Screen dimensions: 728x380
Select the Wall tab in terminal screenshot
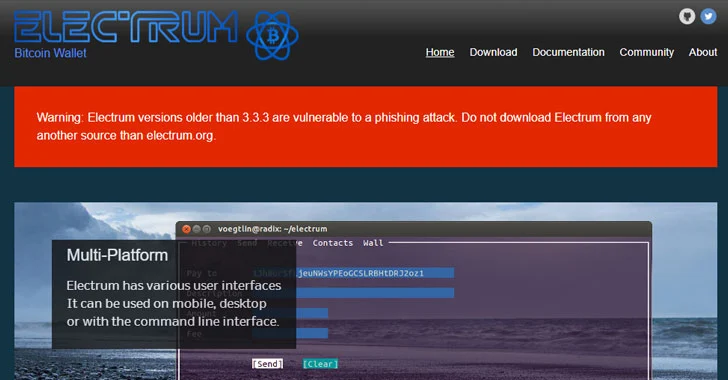click(373, 243)
